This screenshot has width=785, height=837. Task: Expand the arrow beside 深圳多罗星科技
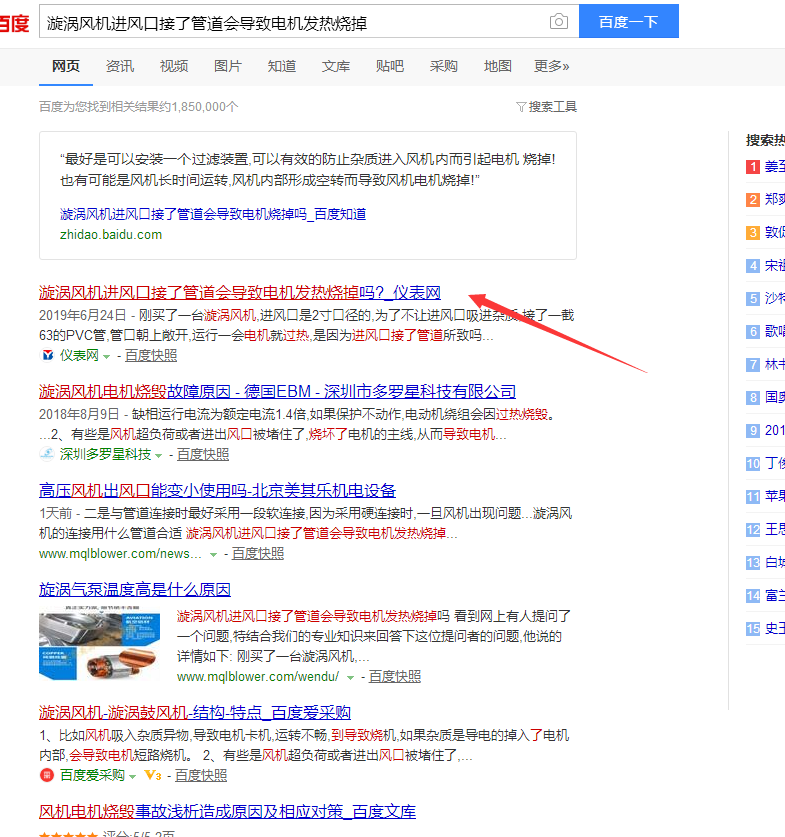tap(158, 455)
